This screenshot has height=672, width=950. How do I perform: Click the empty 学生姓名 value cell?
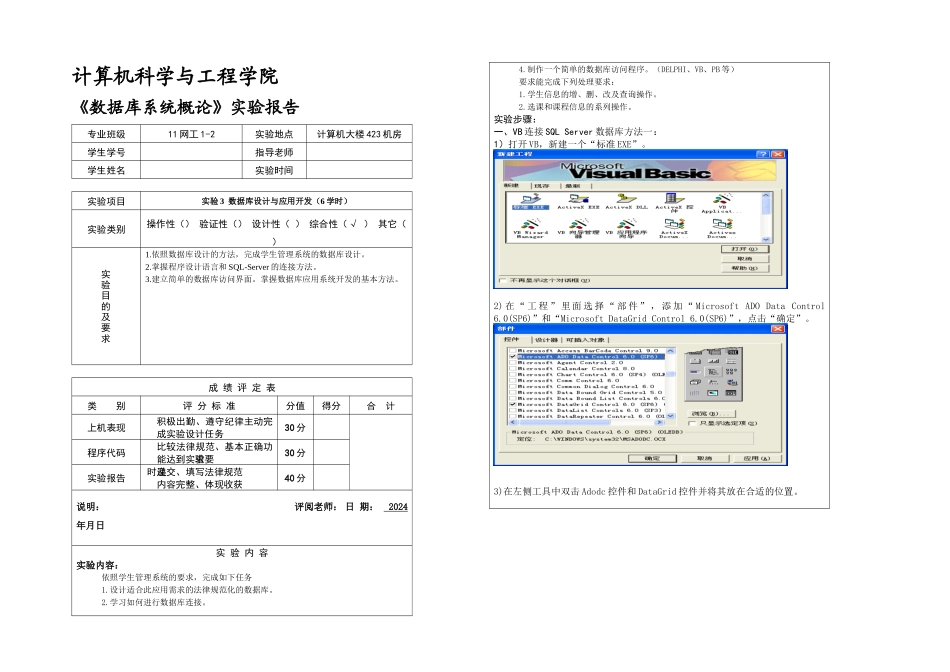(x=191, y=170)
